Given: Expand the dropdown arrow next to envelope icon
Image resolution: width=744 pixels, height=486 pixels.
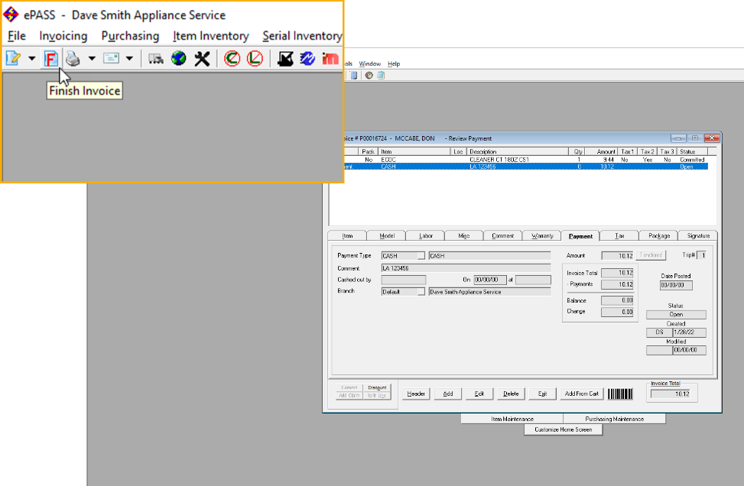Looking at the screenshot, I should pos(129,59).
